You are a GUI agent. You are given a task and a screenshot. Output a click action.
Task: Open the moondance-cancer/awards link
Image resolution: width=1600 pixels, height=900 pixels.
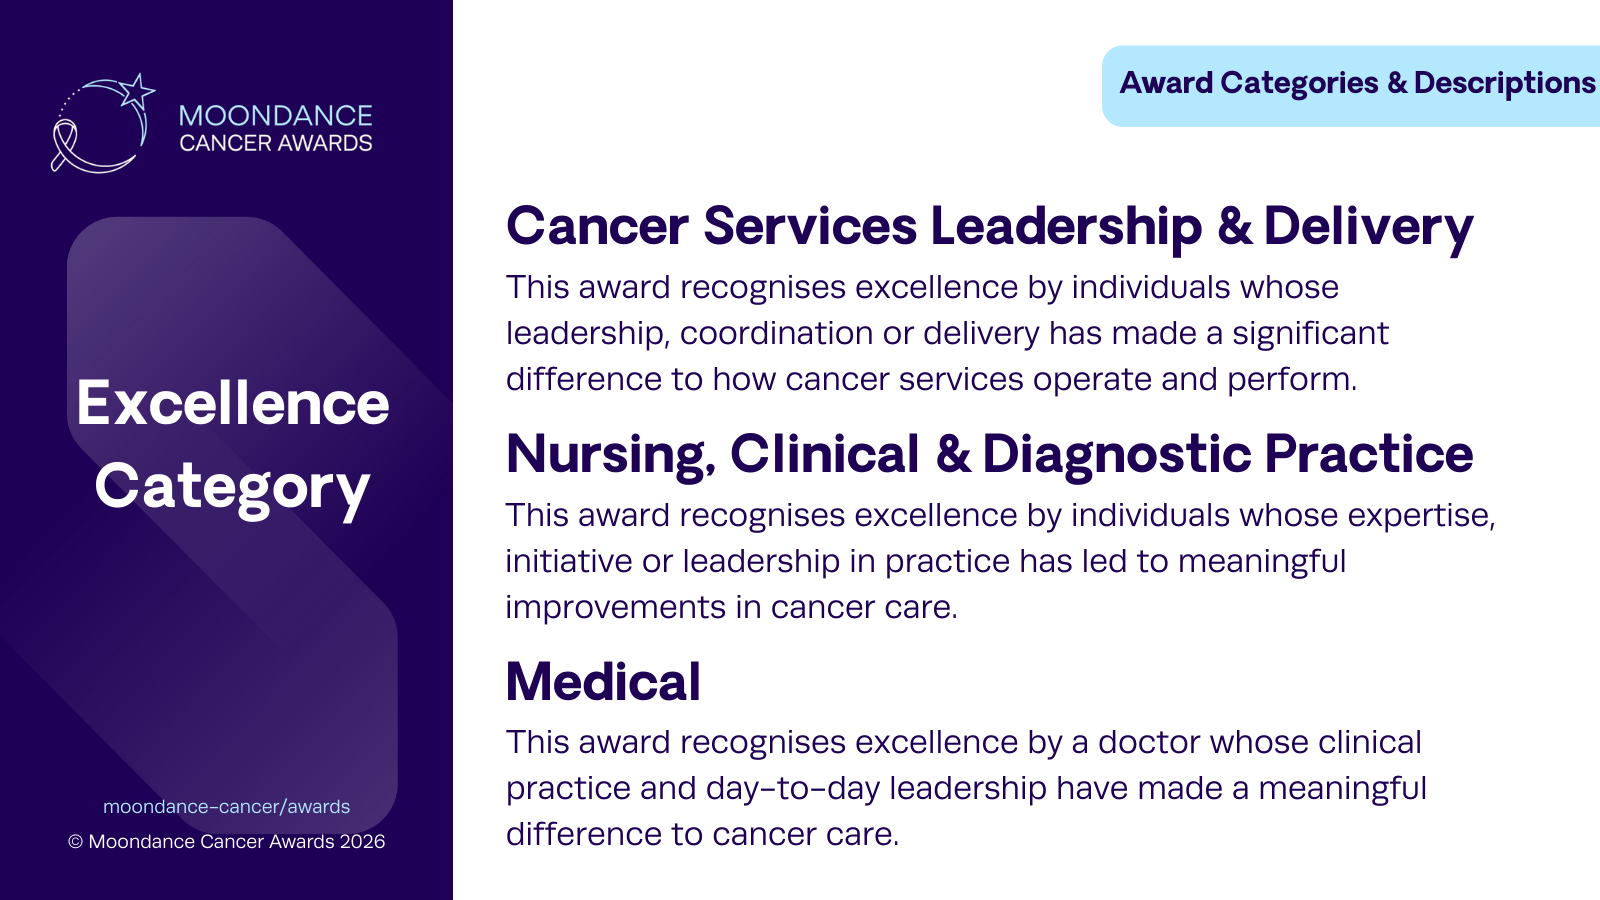pos(226,807)
